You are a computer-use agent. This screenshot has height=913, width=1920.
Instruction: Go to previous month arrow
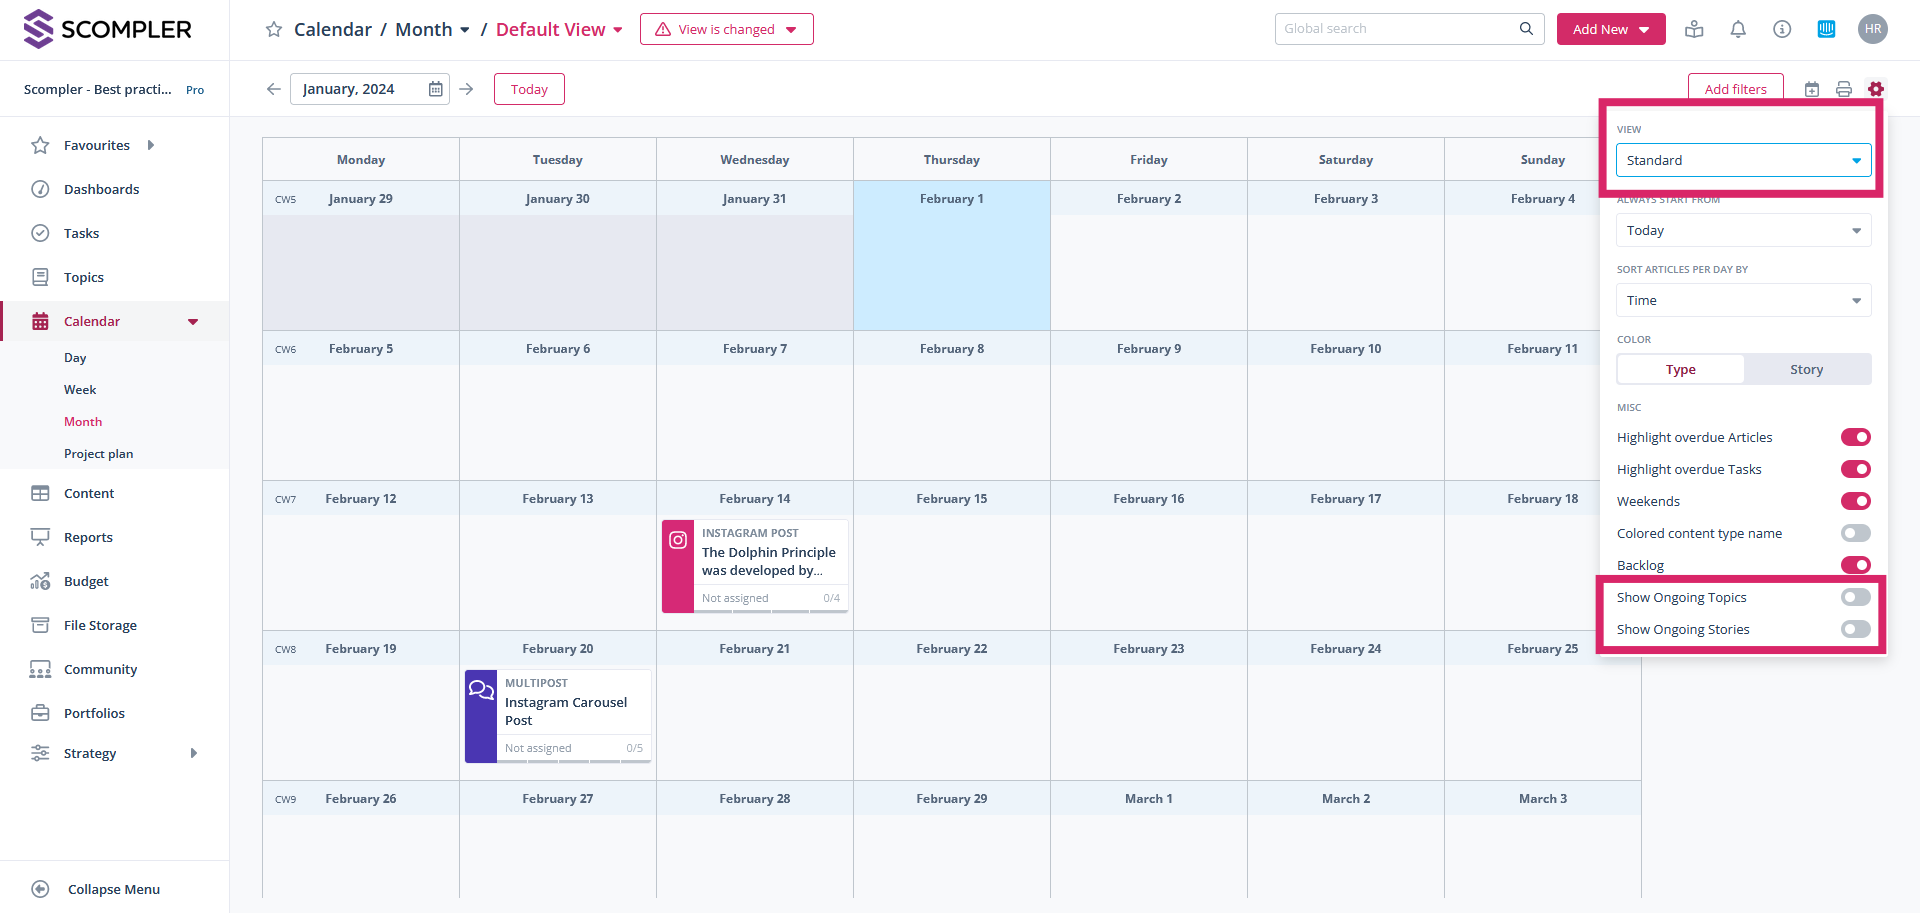(x=274, y=89)
